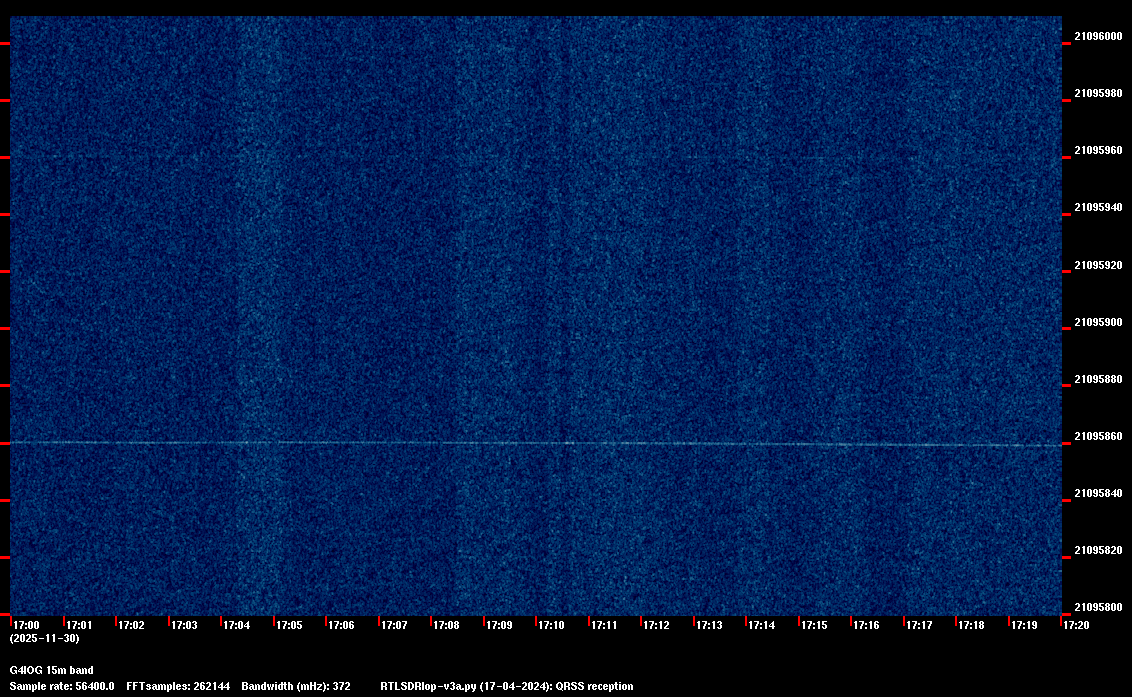Click the 21095800 frequency label
Screen dimensions: 1132x697
[x=1098, y=607]
